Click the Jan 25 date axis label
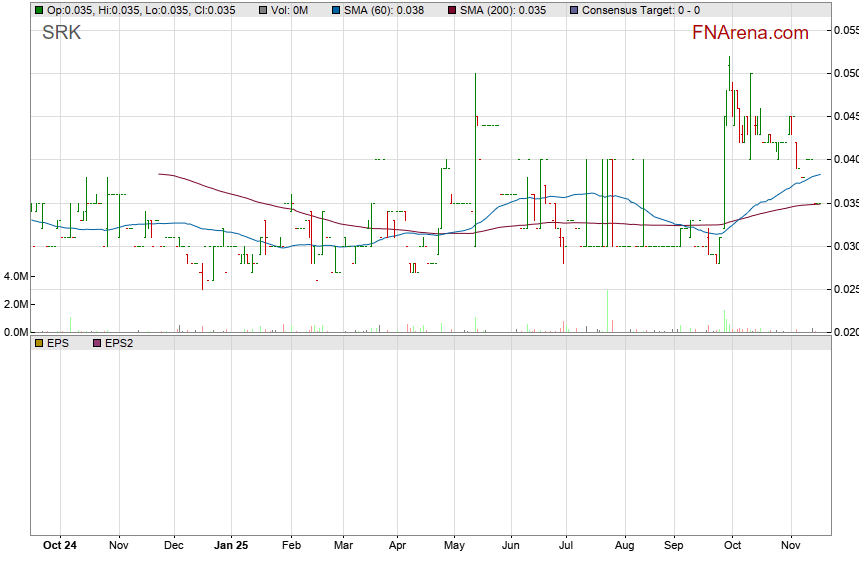 (x=231, y=546)
